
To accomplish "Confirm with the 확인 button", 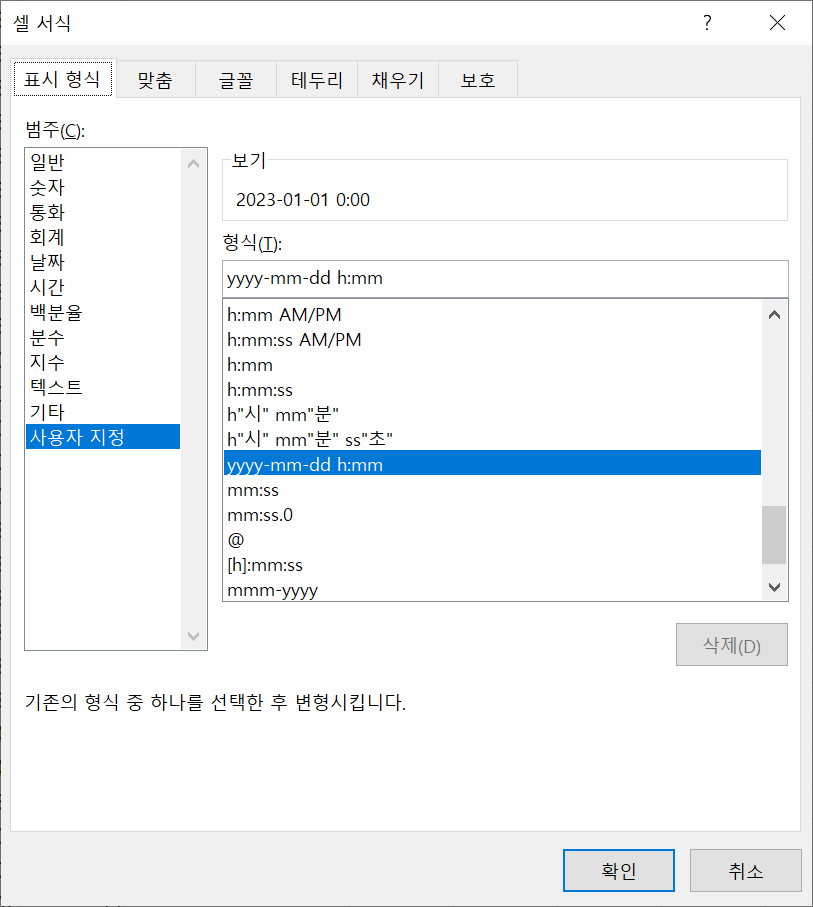I will (x=619, y=871).
